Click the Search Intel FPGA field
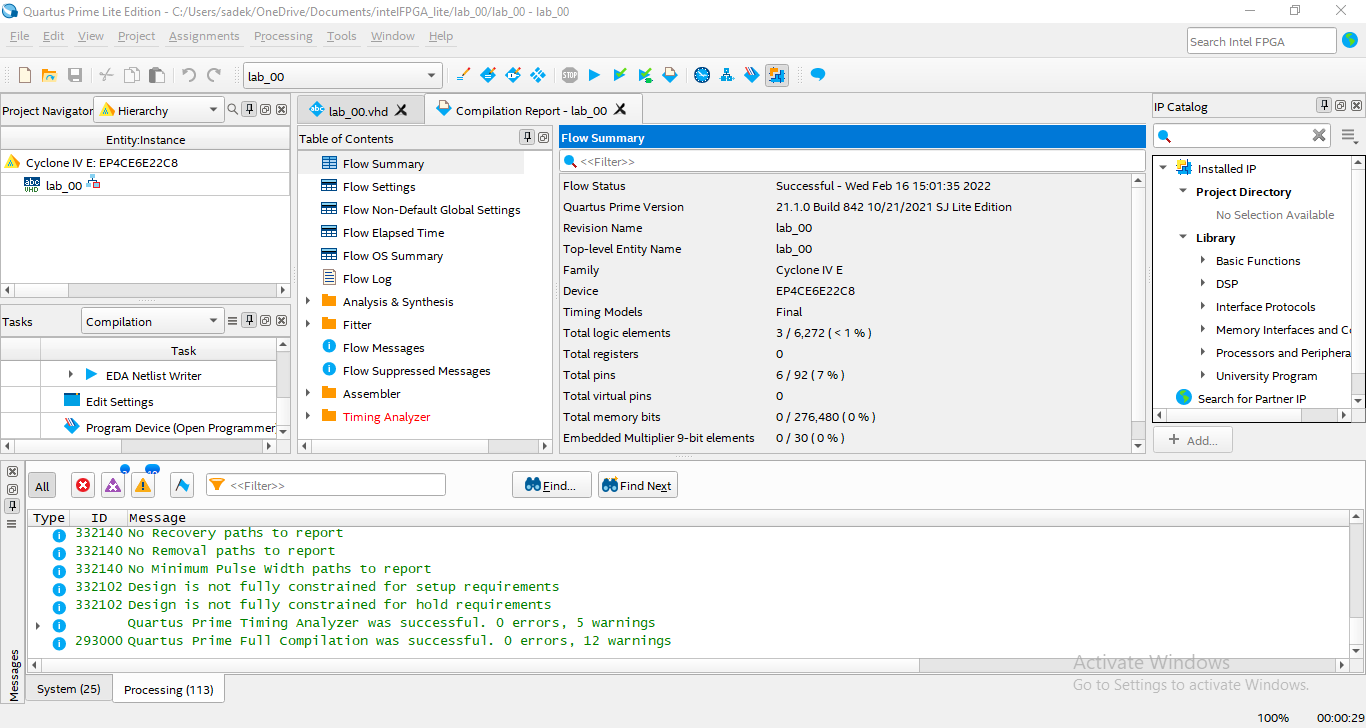The width and height of the screenshot is (1366, 728). click(x=1261, y=41)
